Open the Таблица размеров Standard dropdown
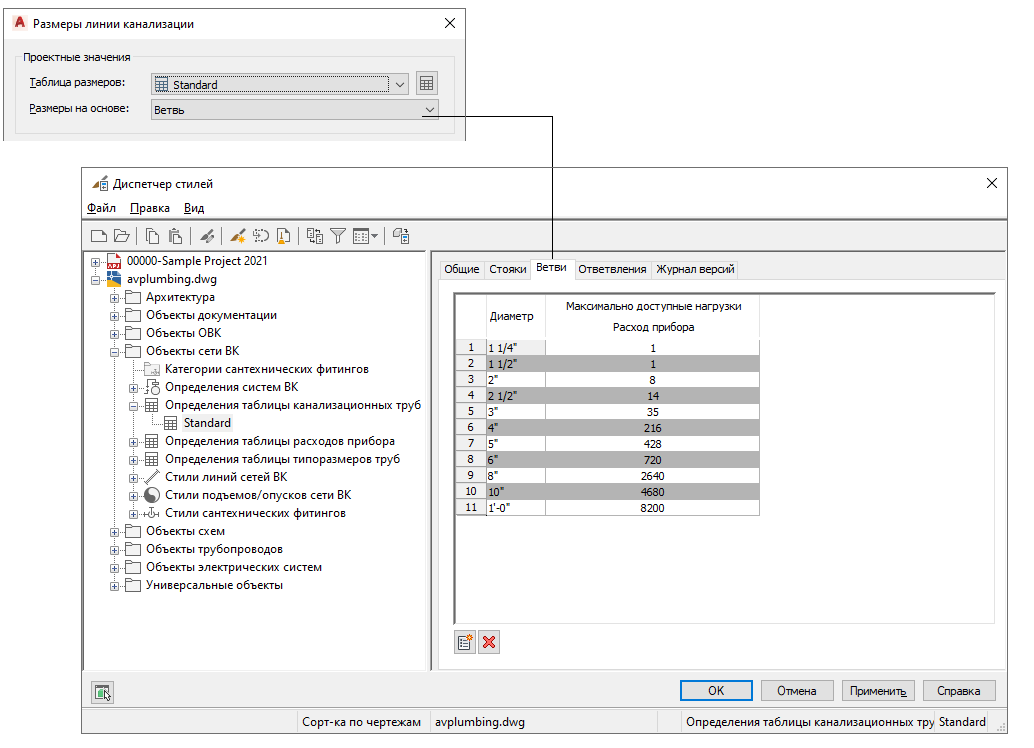The width and height of the screenshot is (1034, 748). (280, 84)
